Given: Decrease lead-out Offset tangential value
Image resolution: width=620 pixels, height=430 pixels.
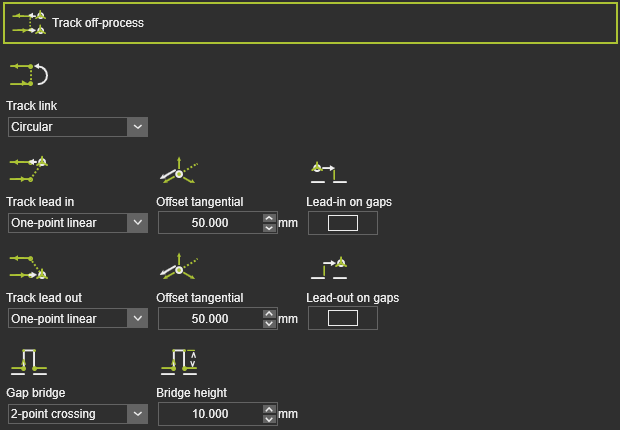Looking at the screenshot, I should 268,324.
